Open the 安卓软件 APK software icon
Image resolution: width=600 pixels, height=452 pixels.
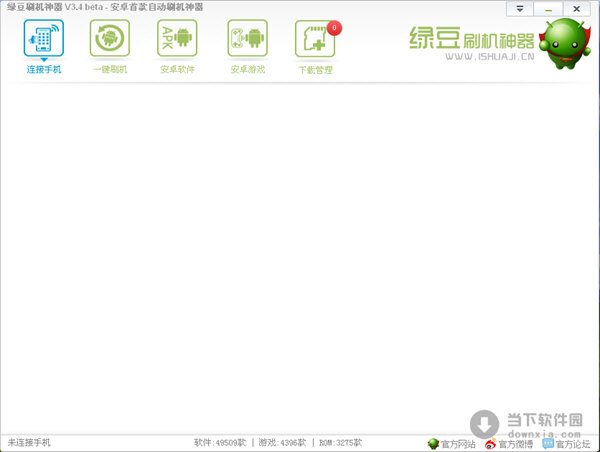point(177,38)
